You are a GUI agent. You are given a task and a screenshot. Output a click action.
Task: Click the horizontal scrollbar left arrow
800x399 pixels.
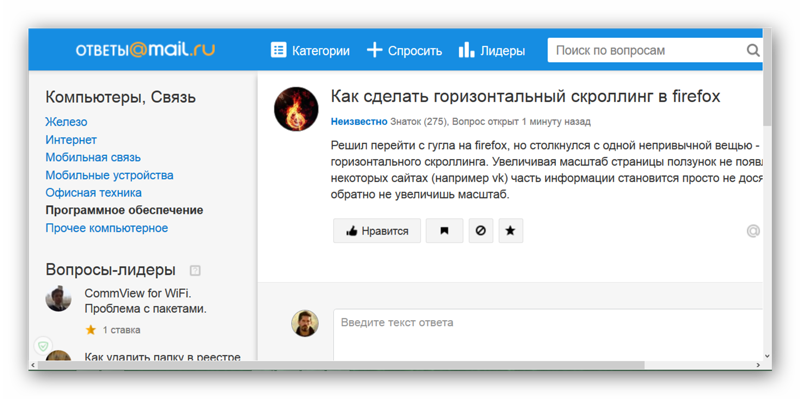point(32,365)
